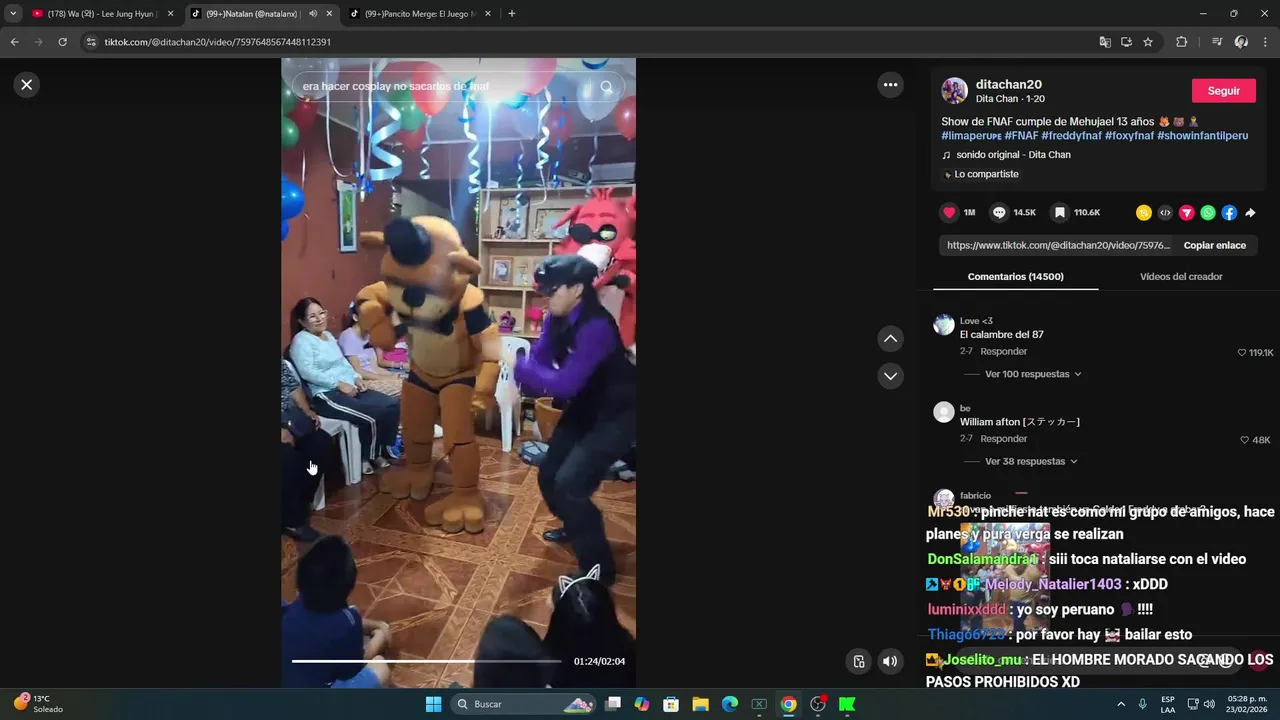Reply to El calambre del 87 comment

coord(1003,352)
